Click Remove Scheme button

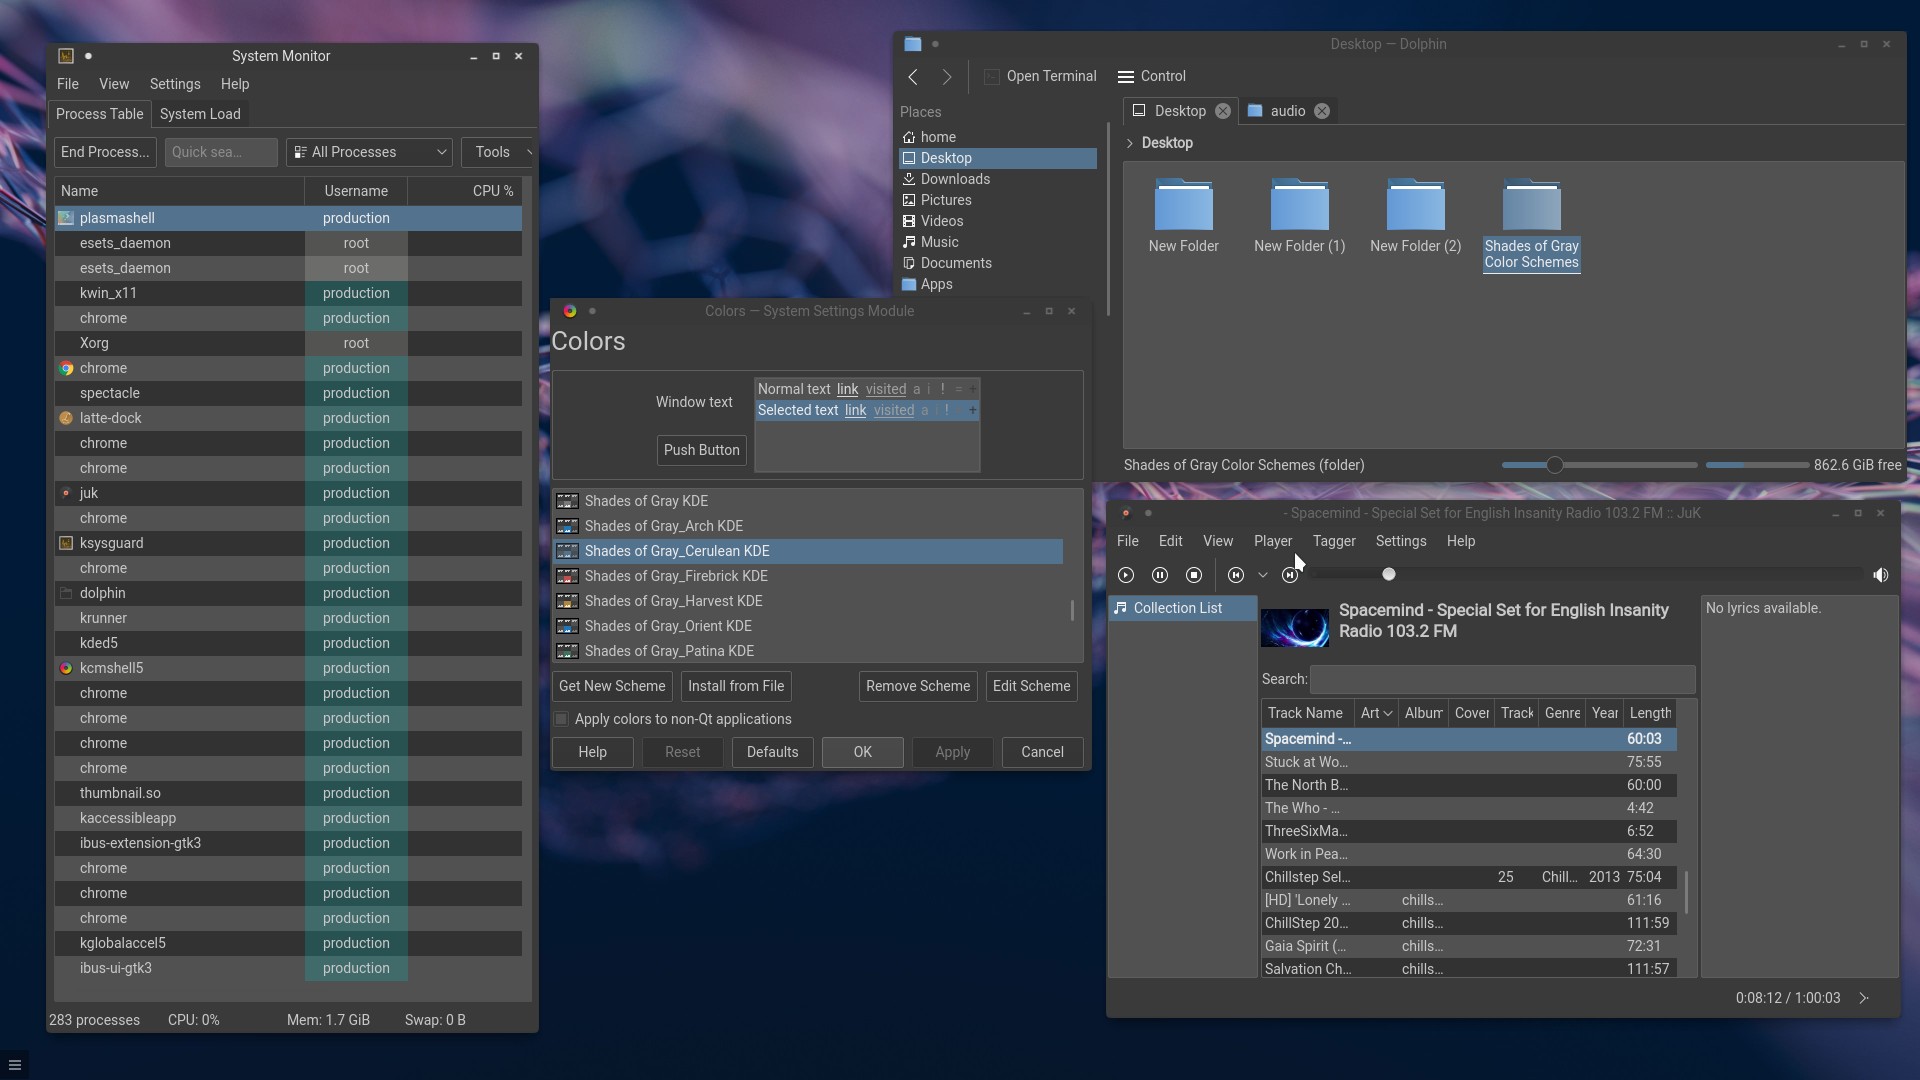point(918,686)
